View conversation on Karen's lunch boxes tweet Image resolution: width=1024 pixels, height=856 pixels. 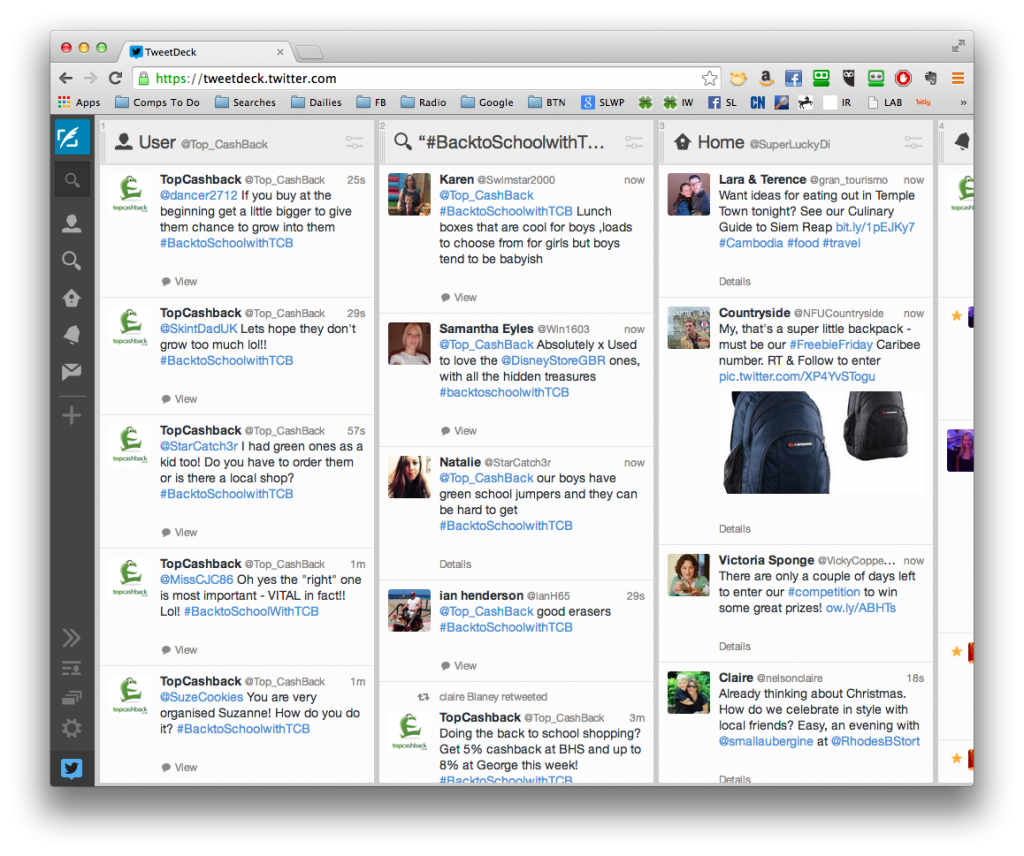tap(459, 297)
